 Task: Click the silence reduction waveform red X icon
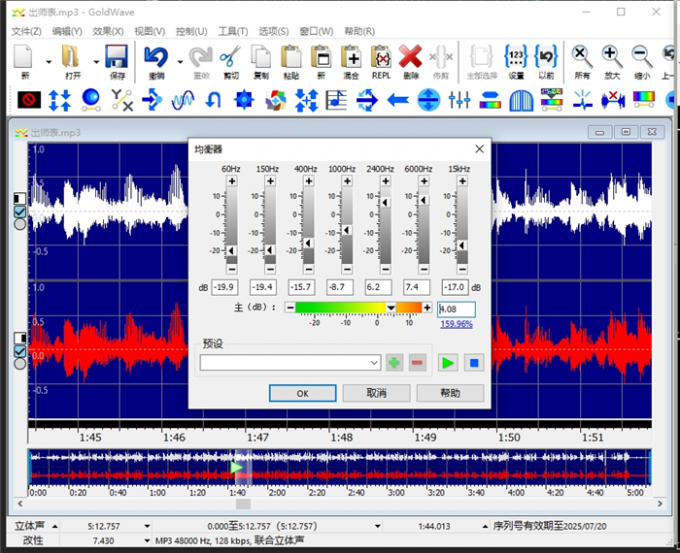coord(613,100)
